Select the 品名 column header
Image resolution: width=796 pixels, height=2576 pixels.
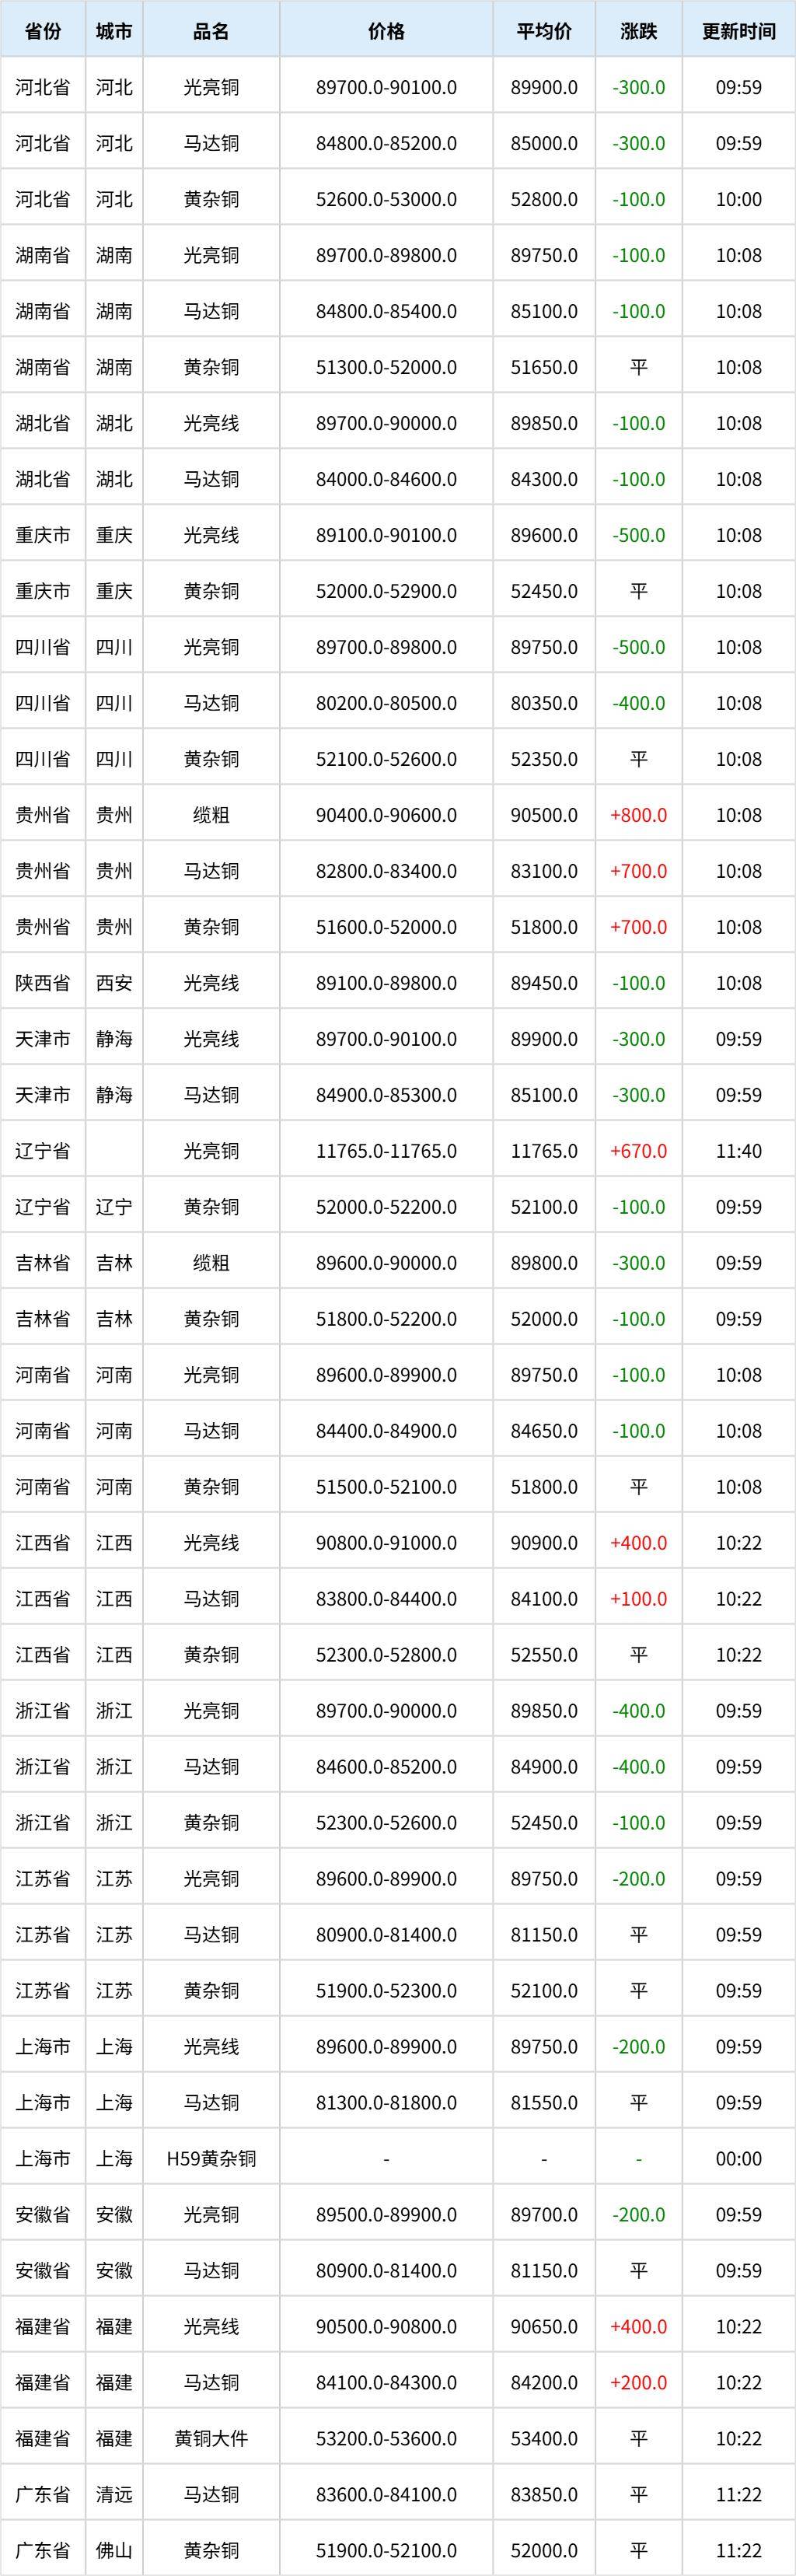(211, 31)
